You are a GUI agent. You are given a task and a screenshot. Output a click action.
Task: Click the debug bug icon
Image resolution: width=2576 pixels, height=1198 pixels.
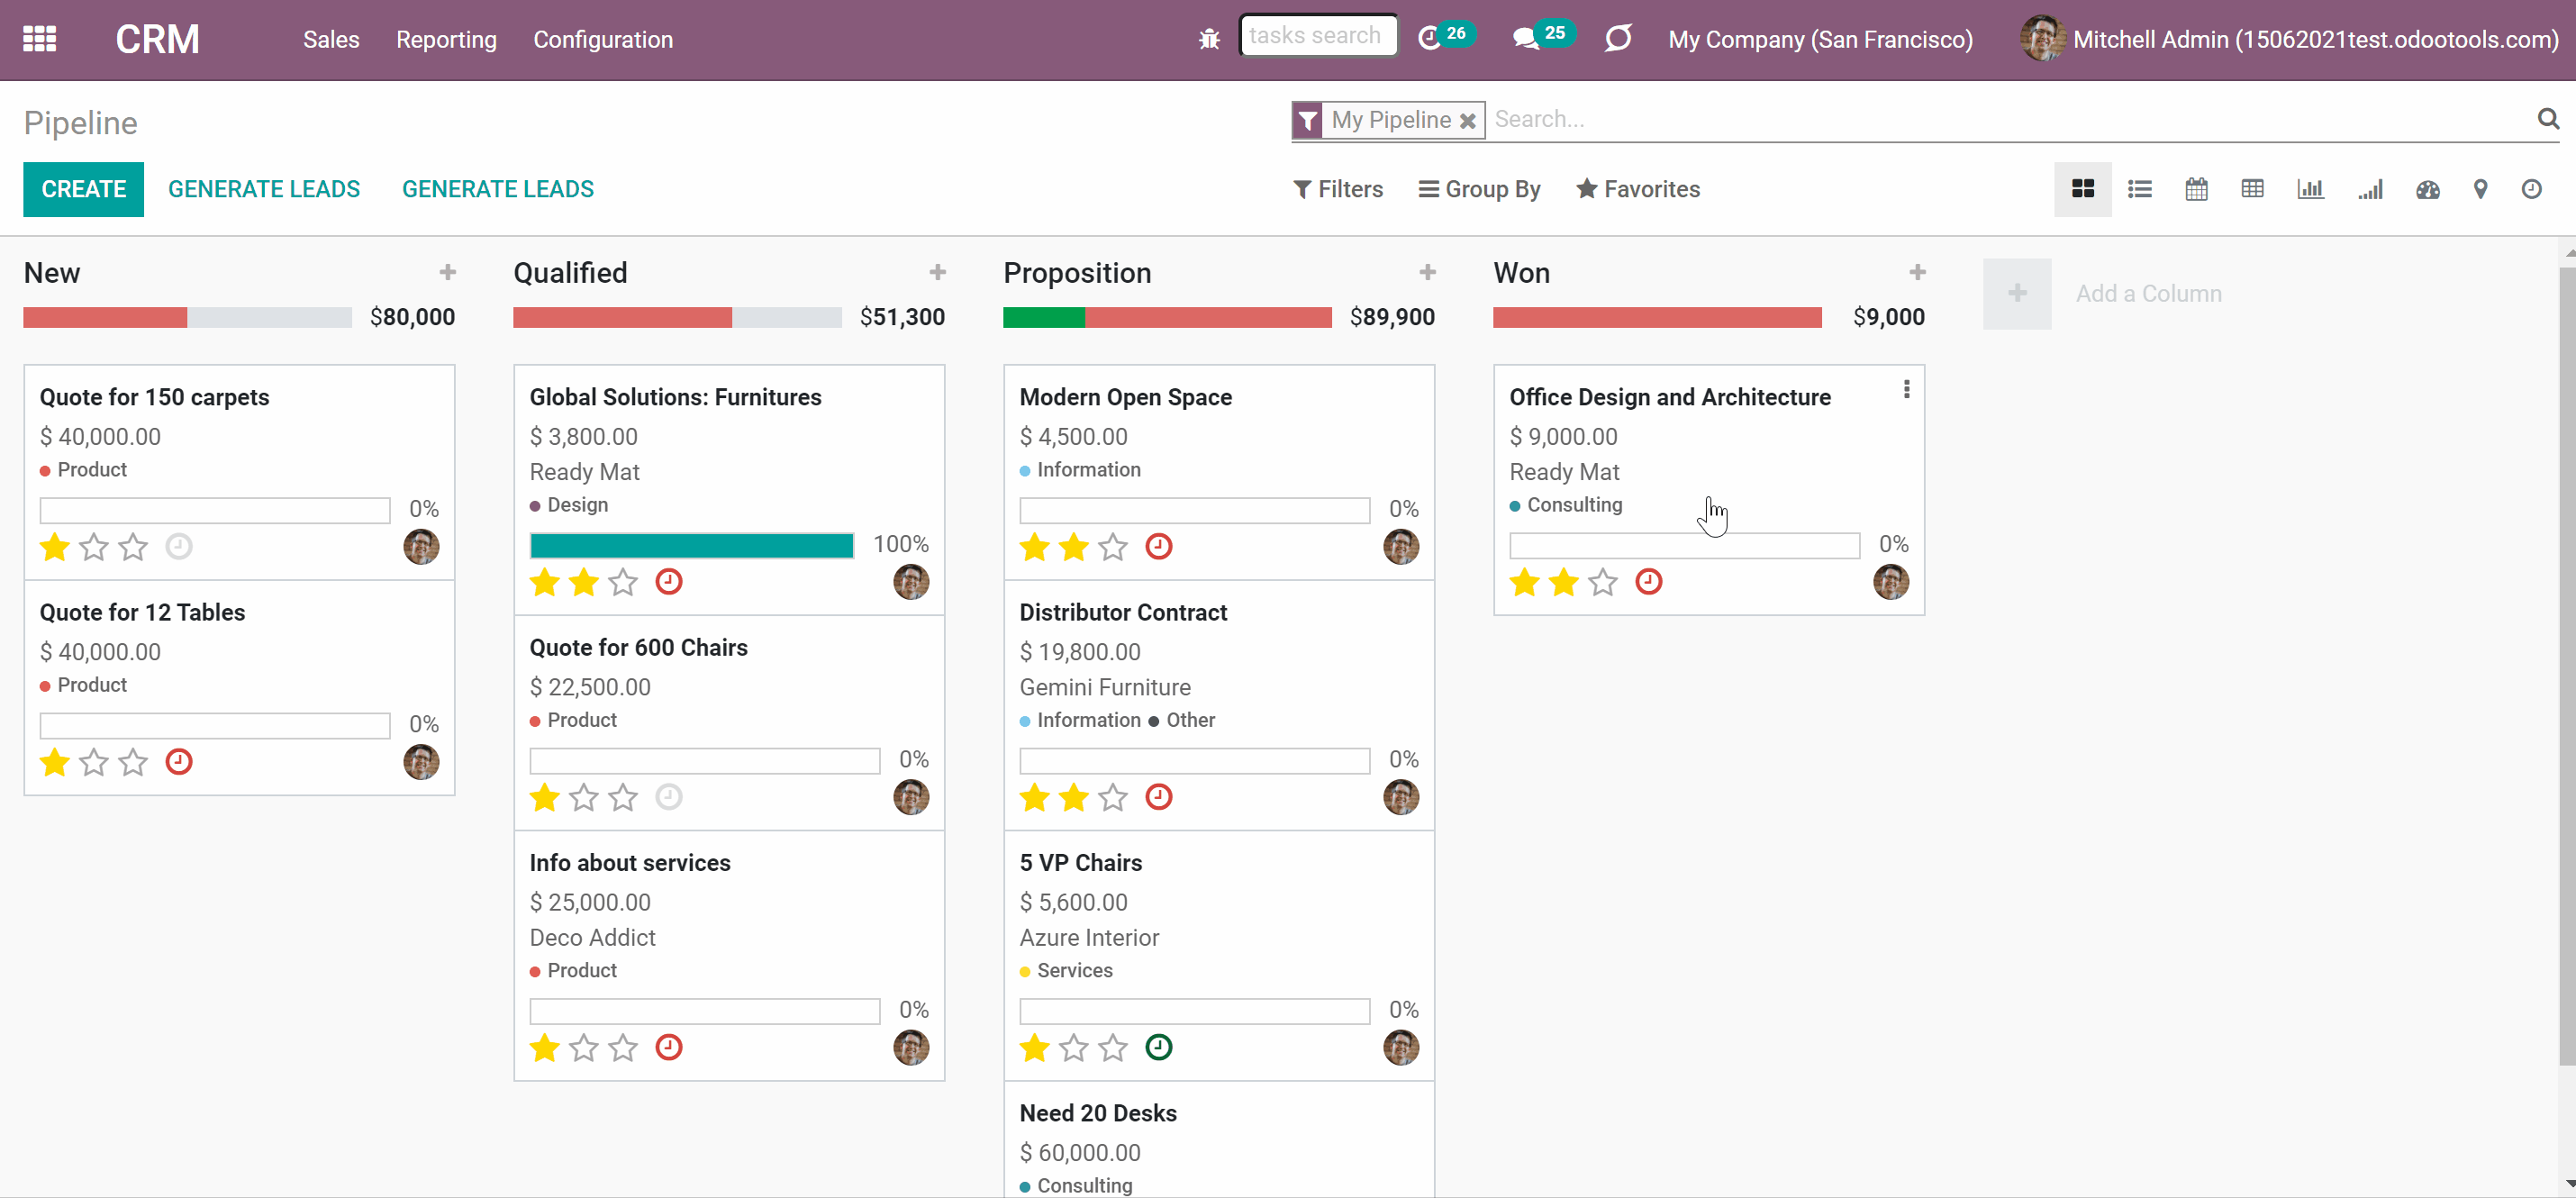click(1209, 39)
